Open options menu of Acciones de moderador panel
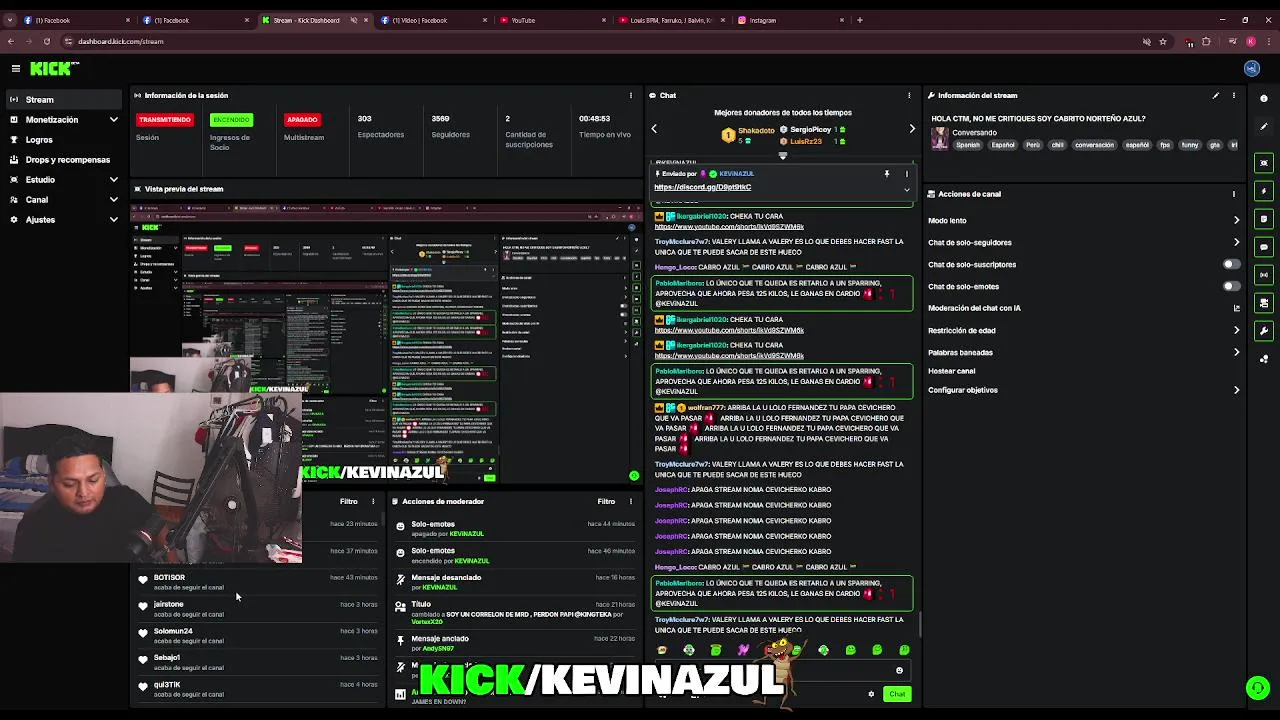Screen dimensions: 1280x720 click(x=630, y=501)
